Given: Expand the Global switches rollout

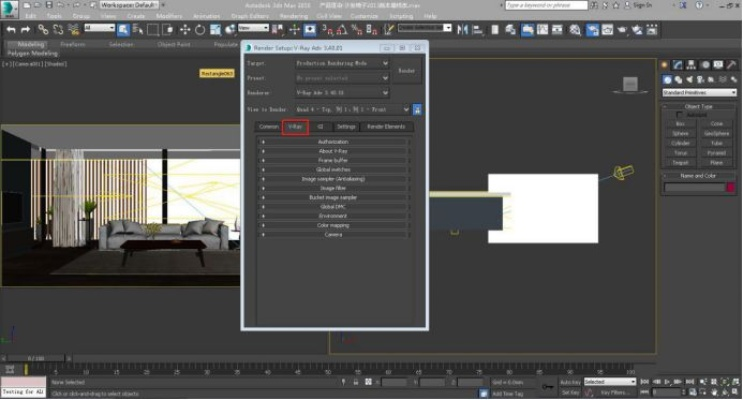Looking at the screenshot, I should (333, 169).
